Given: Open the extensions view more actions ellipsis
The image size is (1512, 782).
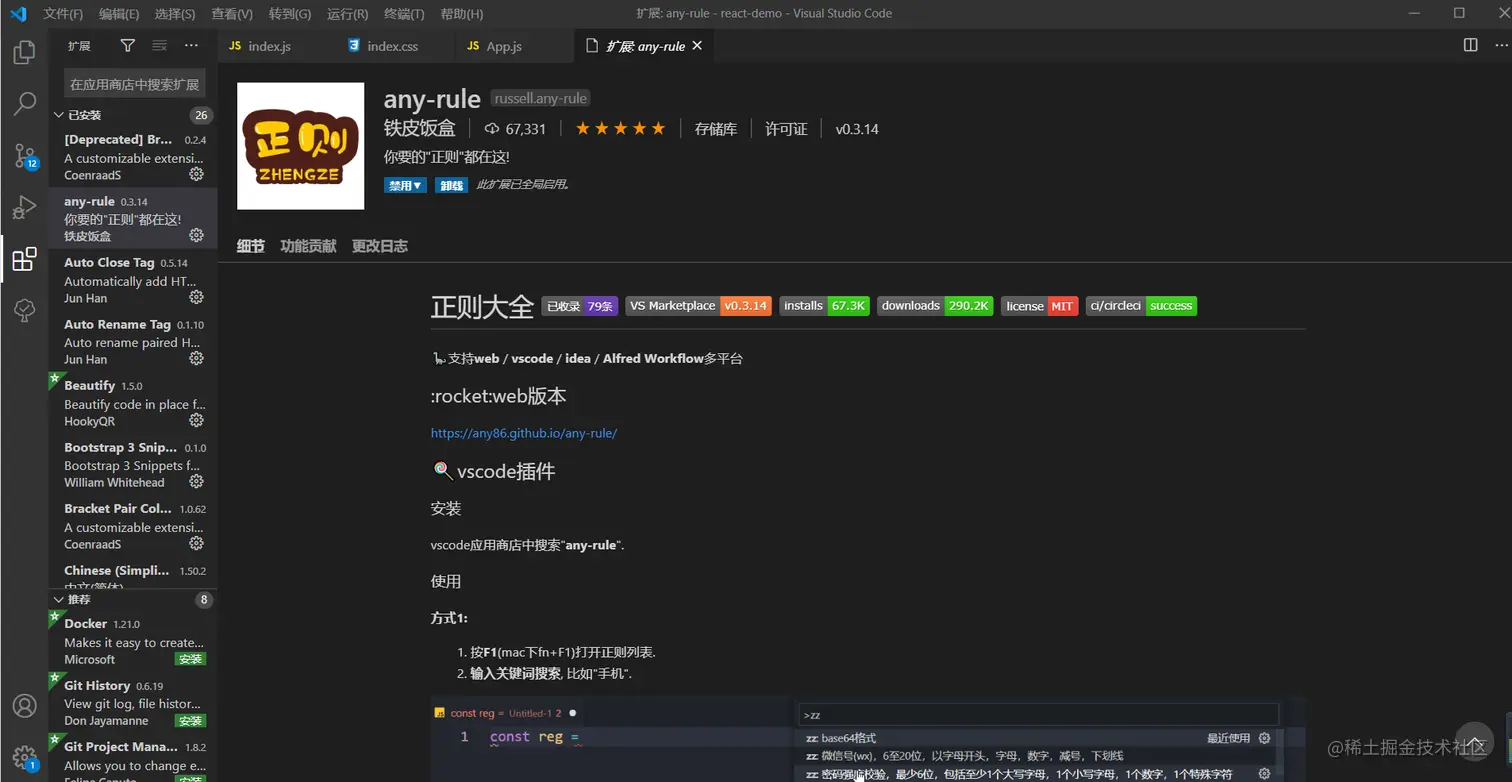Looking at the screenshot, I should pyautogui.click(x=191, y=46).
